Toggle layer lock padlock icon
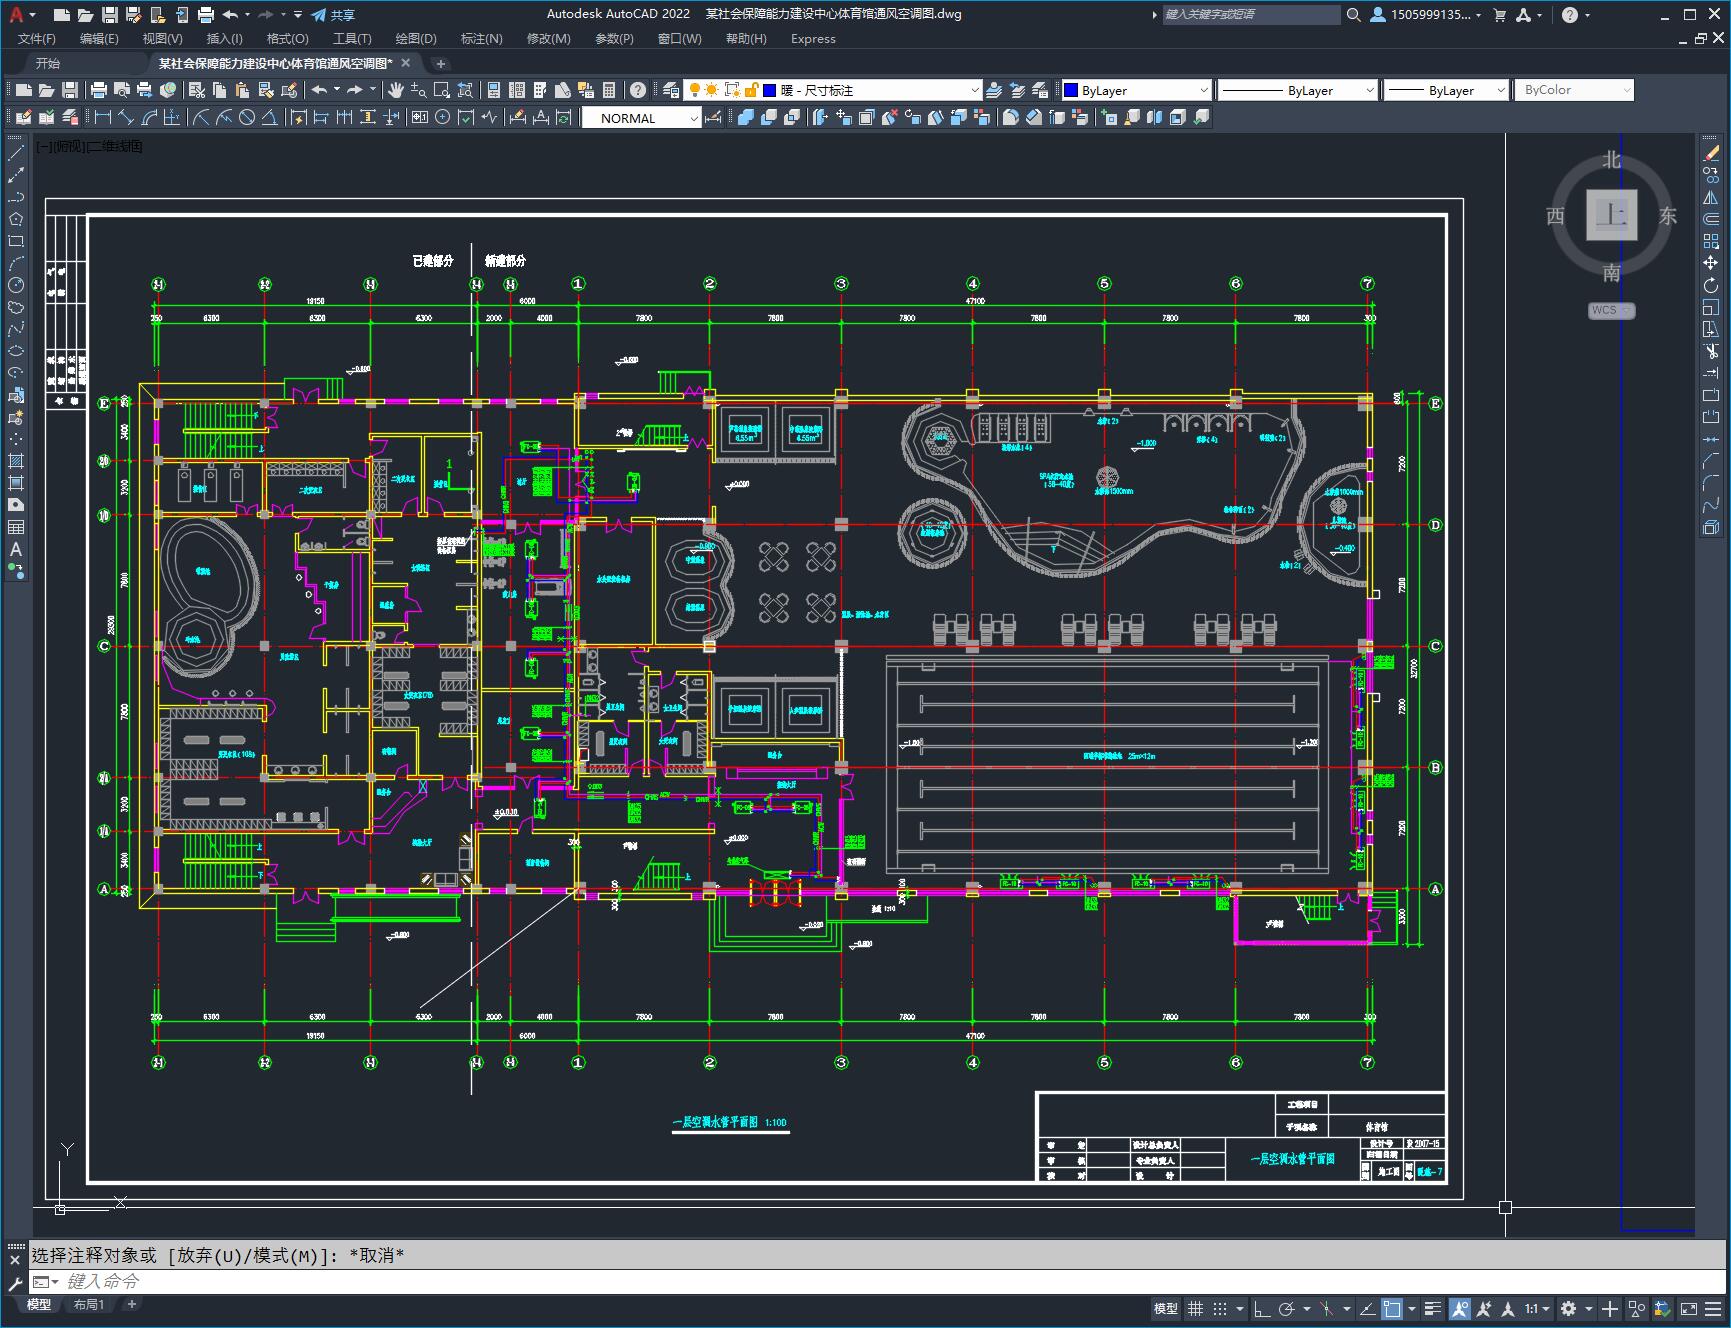Viewport: 1731px width, 1328px height. pos(751,90)
